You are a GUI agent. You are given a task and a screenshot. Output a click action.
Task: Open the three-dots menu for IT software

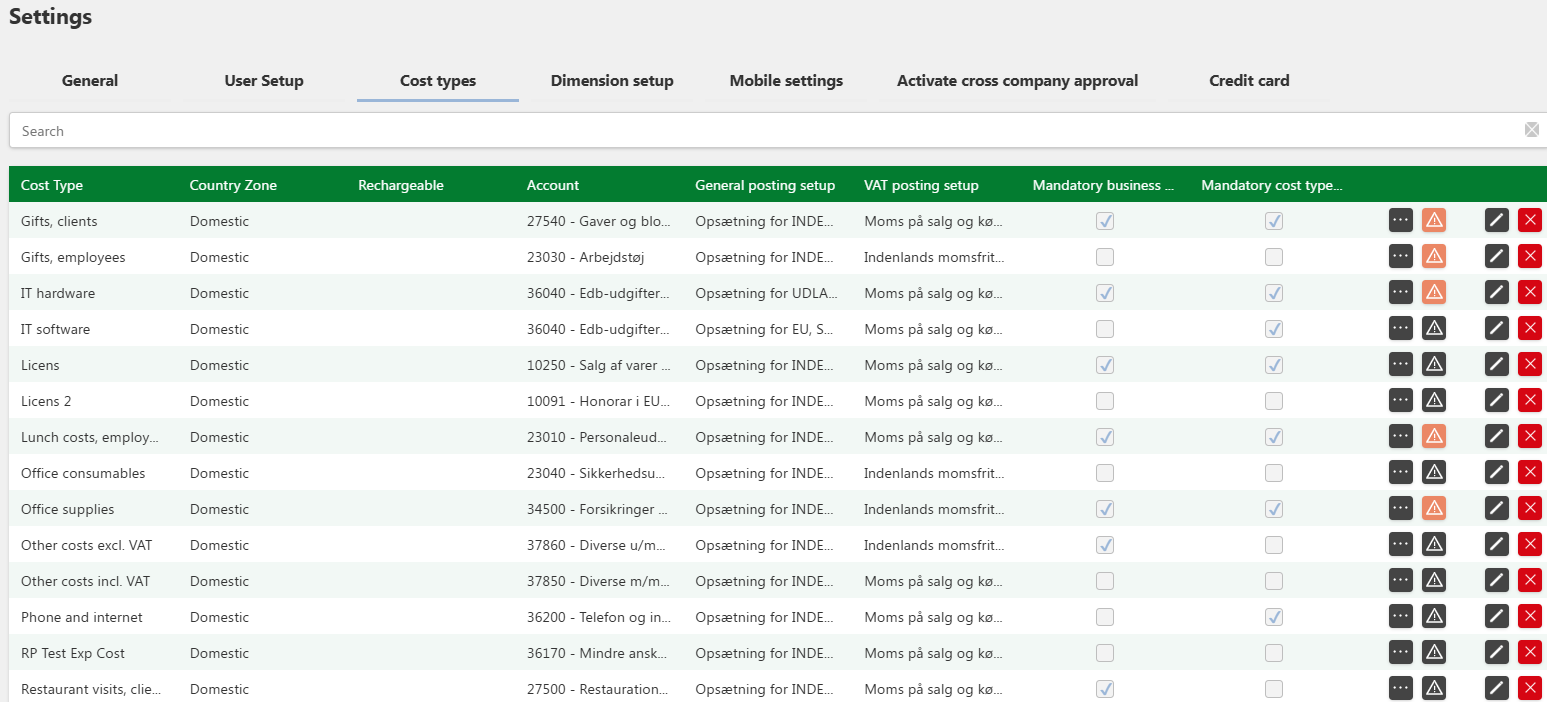[x=1401, y=328]
